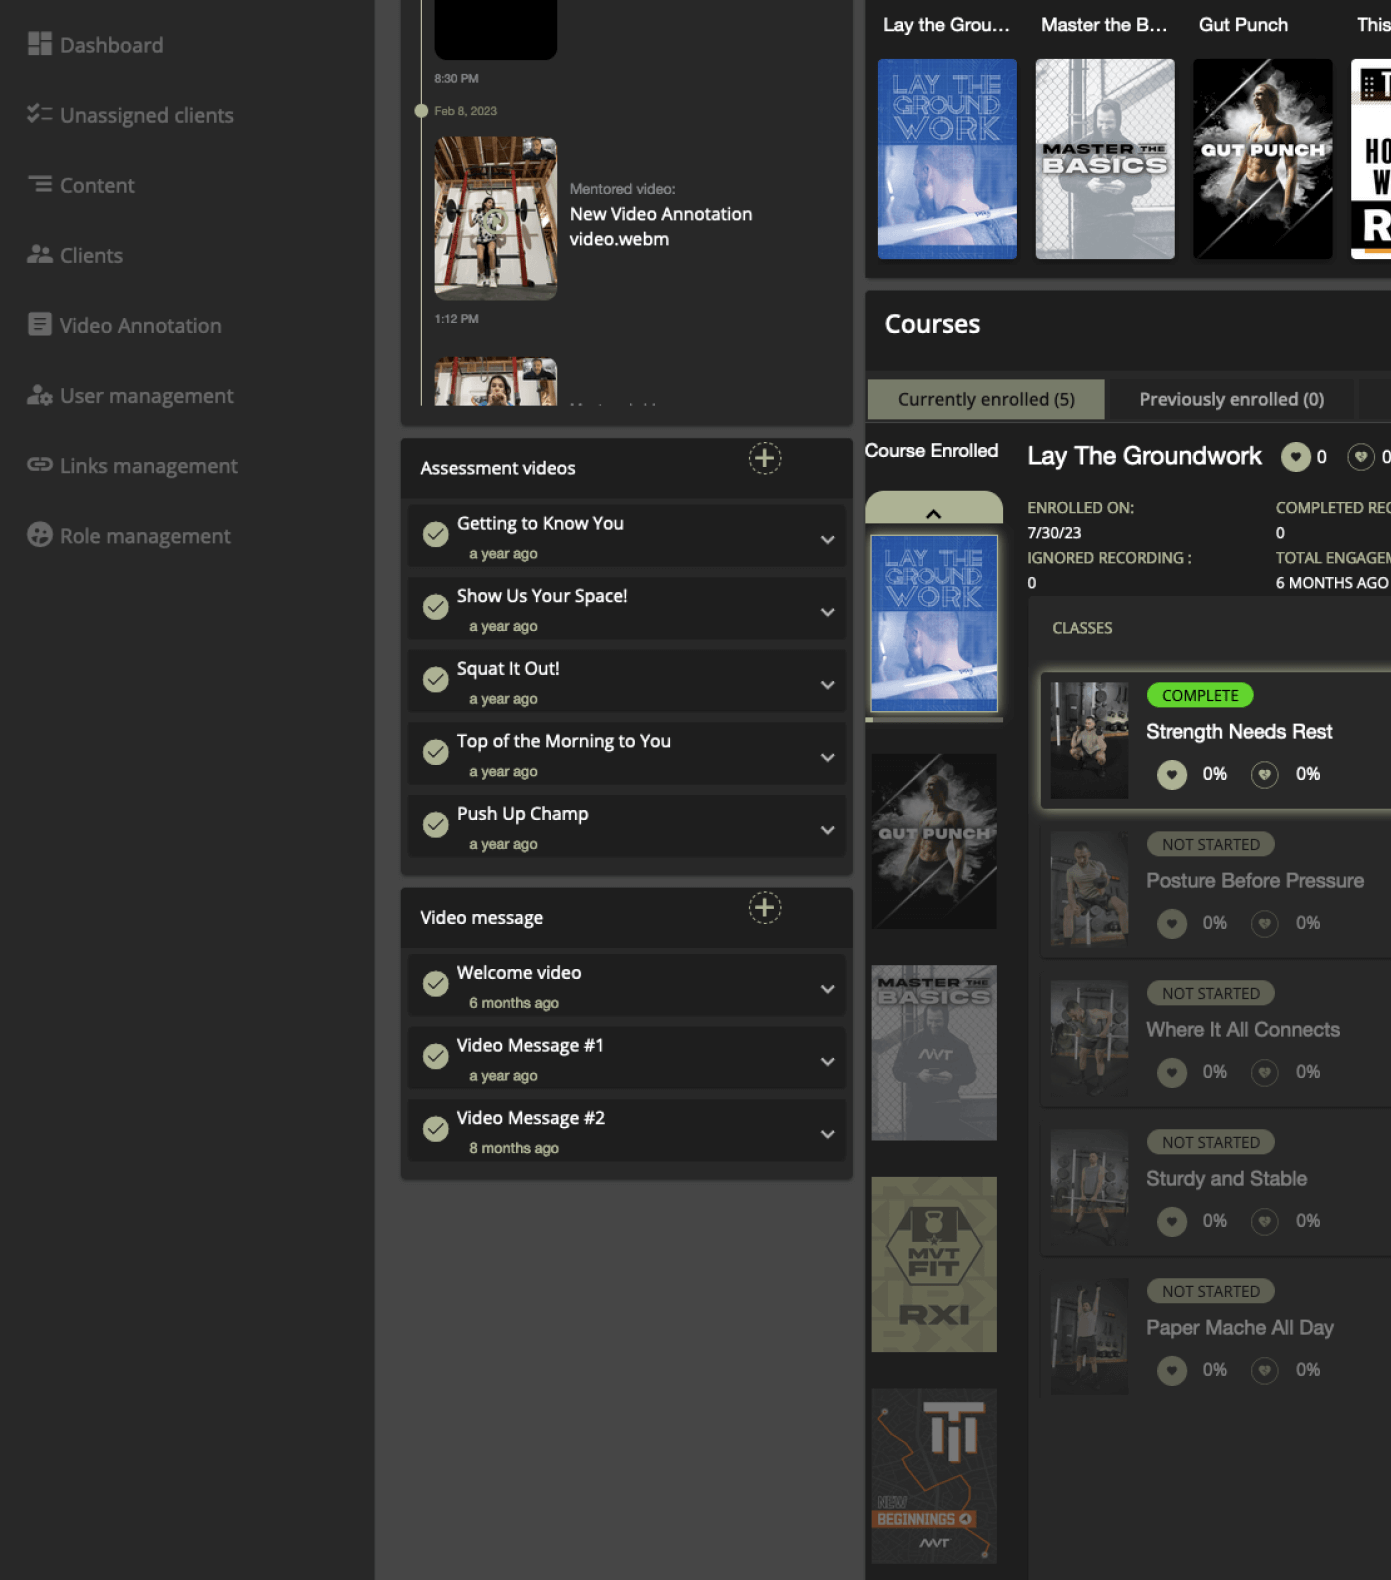Open Lay the Groundwork top course cover
This screenshot has width=1391, height=1580.
947,159
